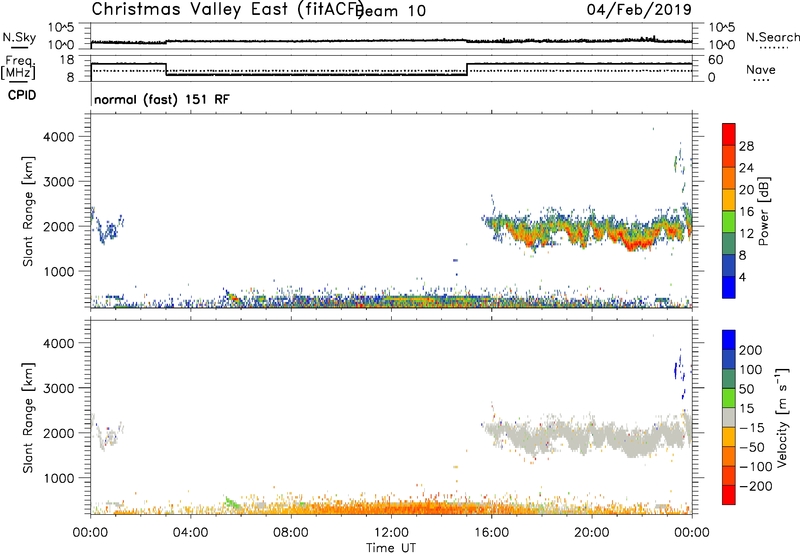The width and height of the screenshot is (800, 554).
Task: Click the '16:00' time axis label
Action: point(491,533)
